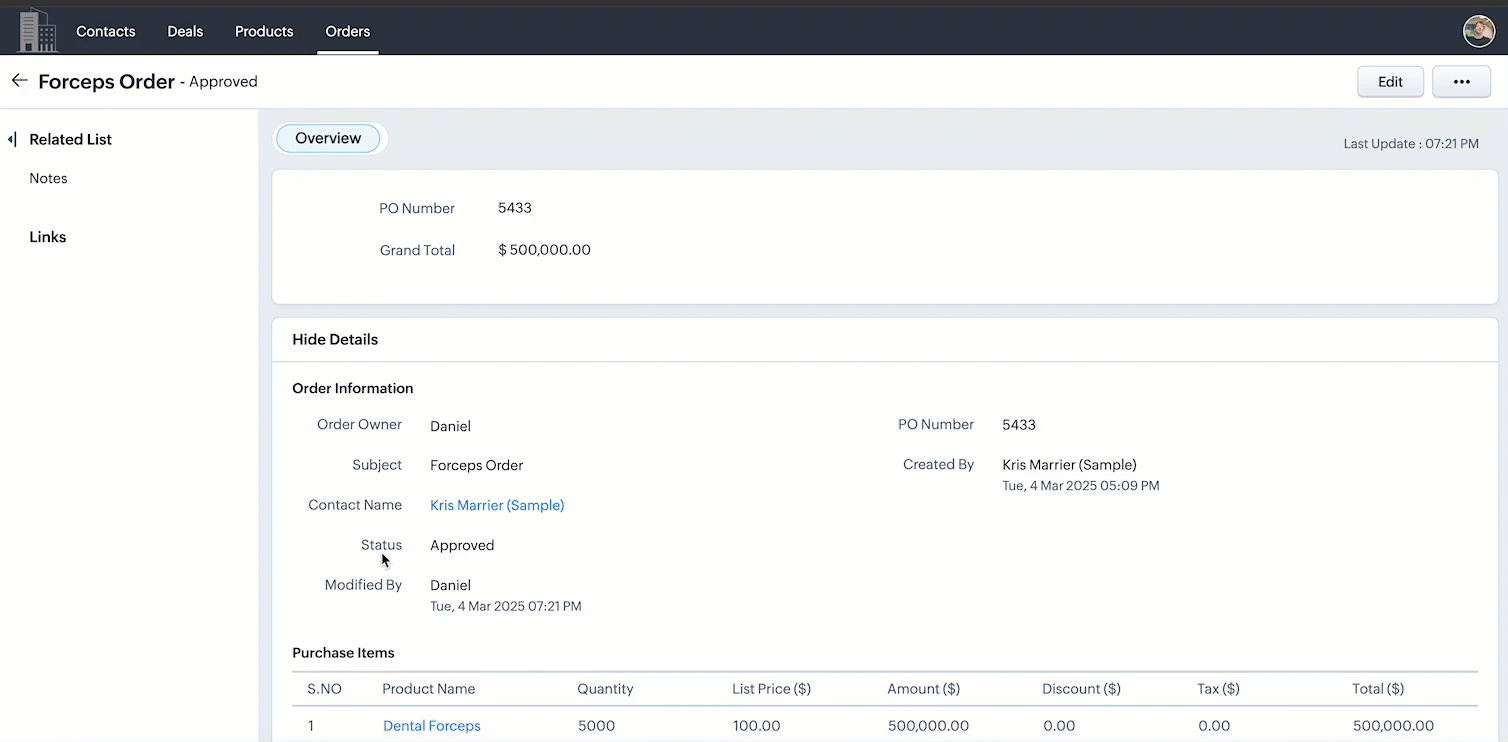
Task: Click the Quantity column header
Action: tap(605, 689)
